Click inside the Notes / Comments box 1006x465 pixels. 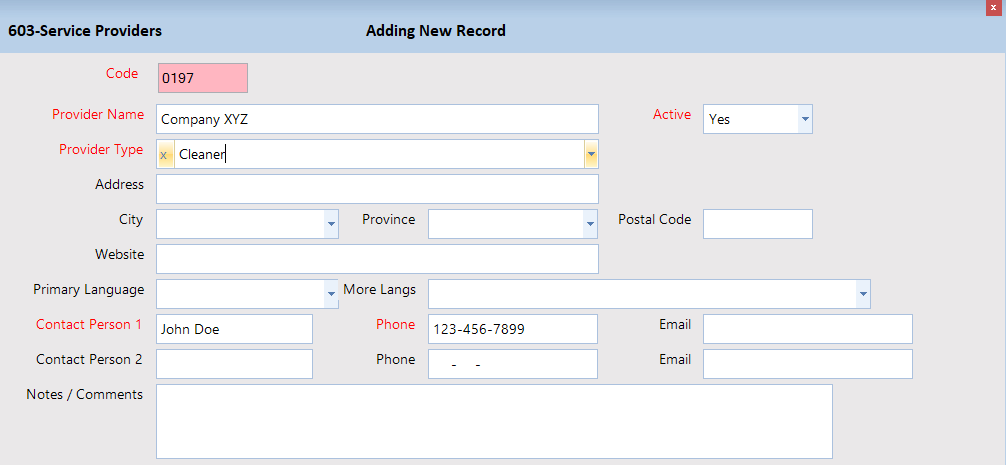coord(494,421)
